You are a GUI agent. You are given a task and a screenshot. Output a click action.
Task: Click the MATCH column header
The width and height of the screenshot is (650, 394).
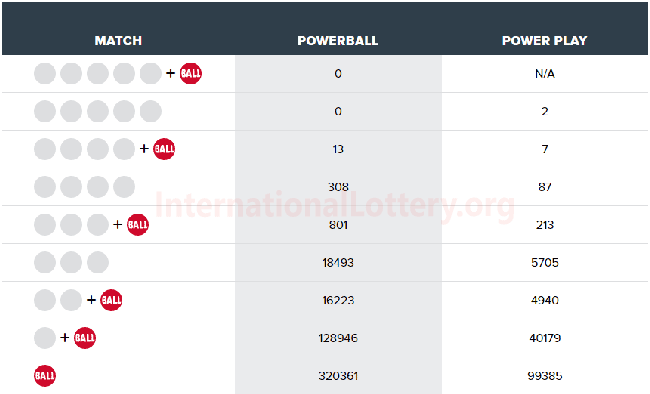tap(118, 40)
